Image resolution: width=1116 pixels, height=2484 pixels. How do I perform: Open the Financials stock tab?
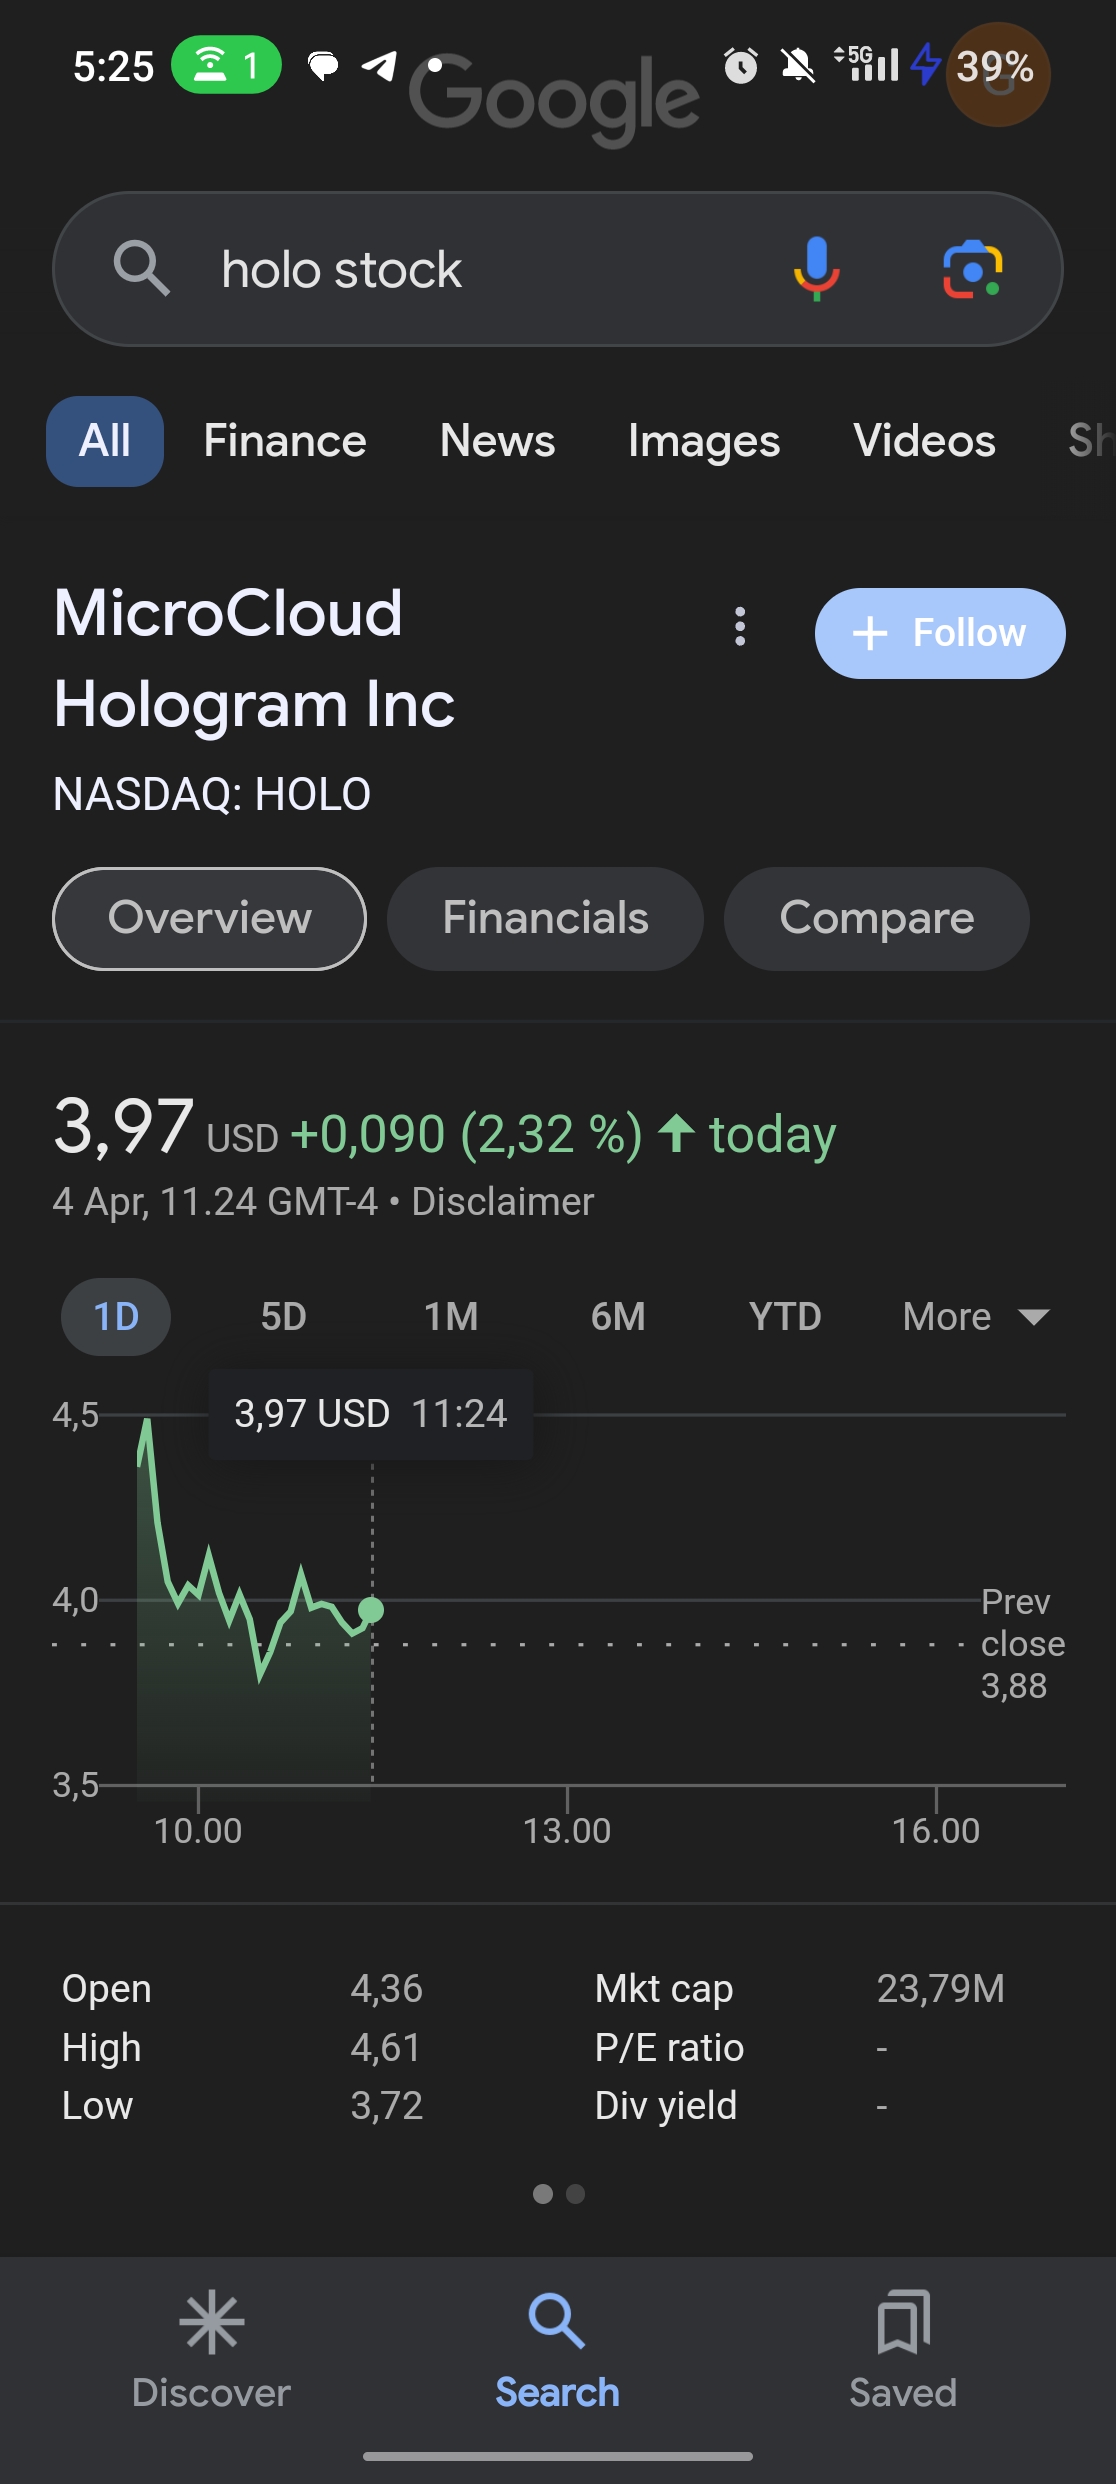tap(545, 918)
